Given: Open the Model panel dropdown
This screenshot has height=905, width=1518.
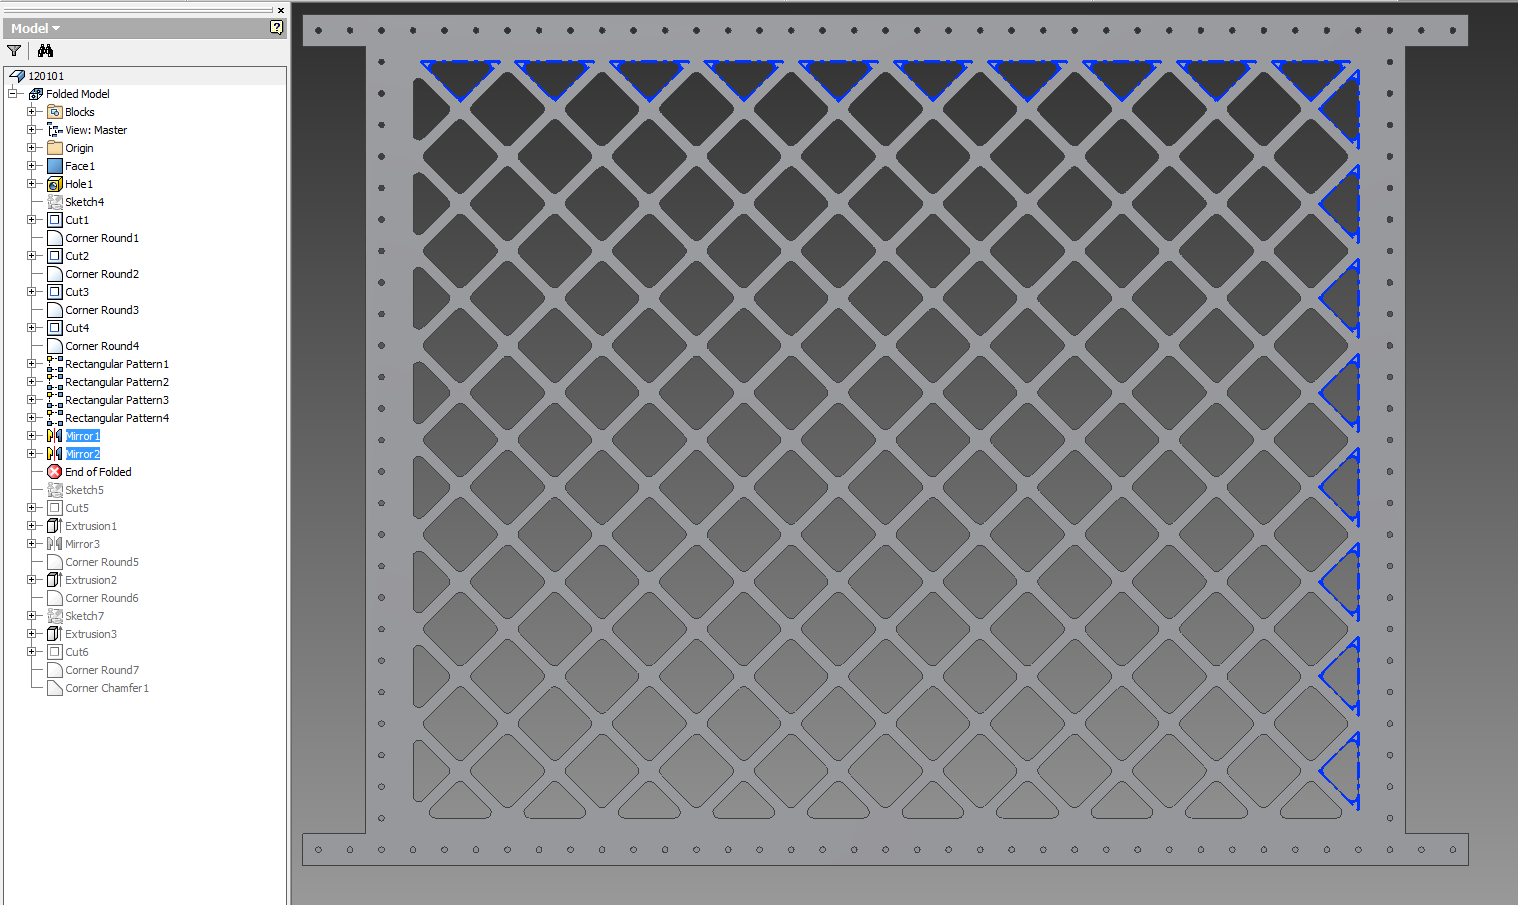Looking at the screenshot, I should click(x=36, y=28).
